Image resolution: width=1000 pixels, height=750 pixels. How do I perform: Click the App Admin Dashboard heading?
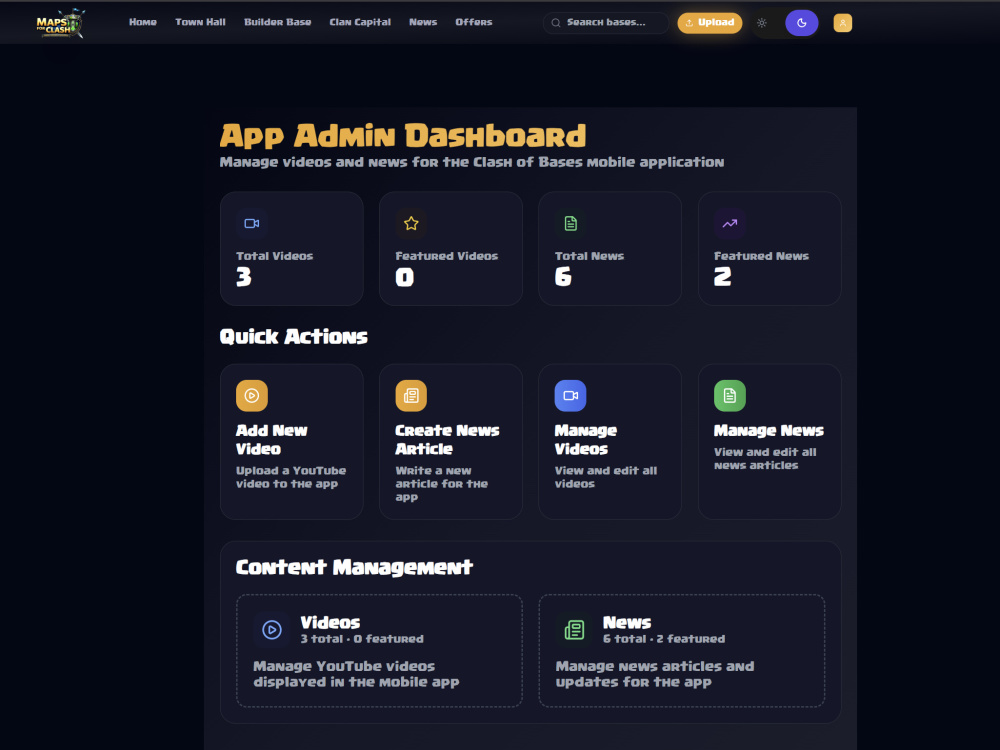[x=402, y=136]
